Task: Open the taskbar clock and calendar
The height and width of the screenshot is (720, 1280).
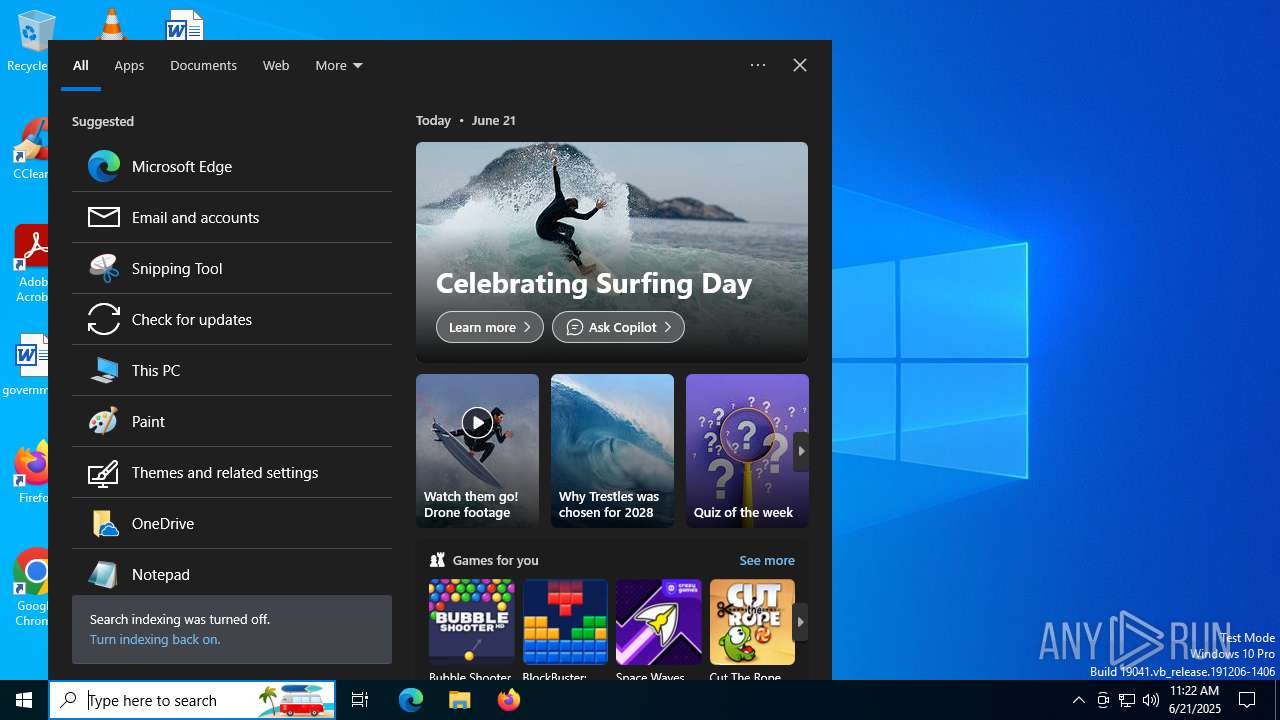Action: pos(1194,700)
